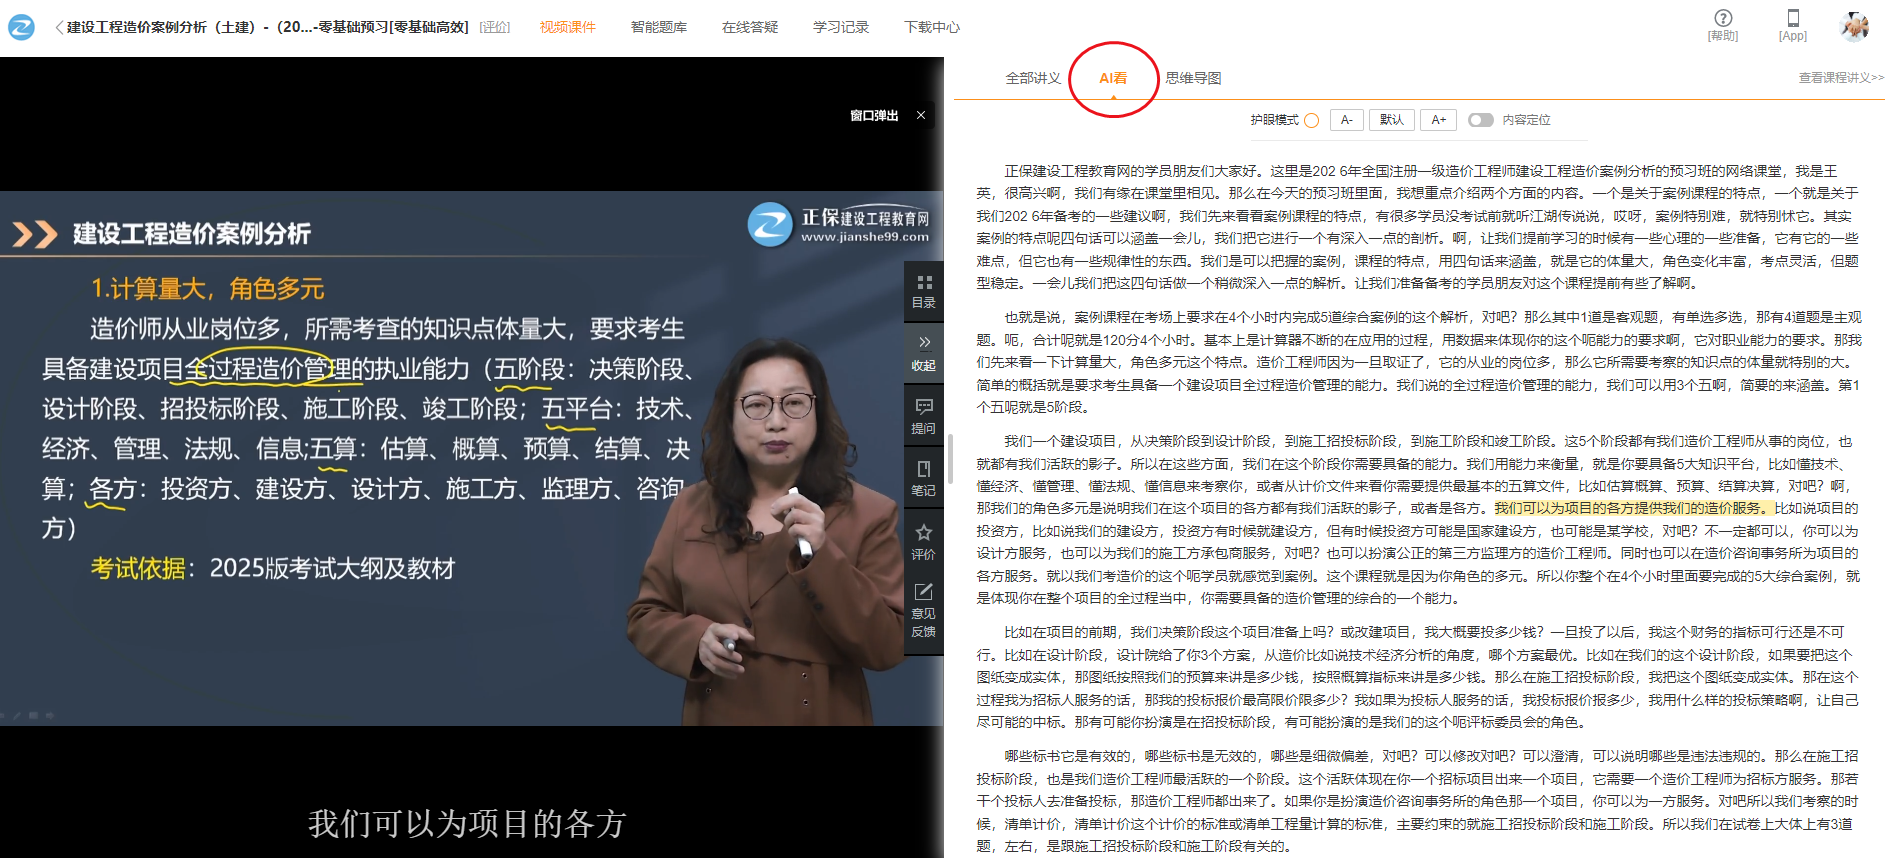Click the 帮助 help icon
This screenshot has width=1888, height=858.
click(x=1722, y=19)
